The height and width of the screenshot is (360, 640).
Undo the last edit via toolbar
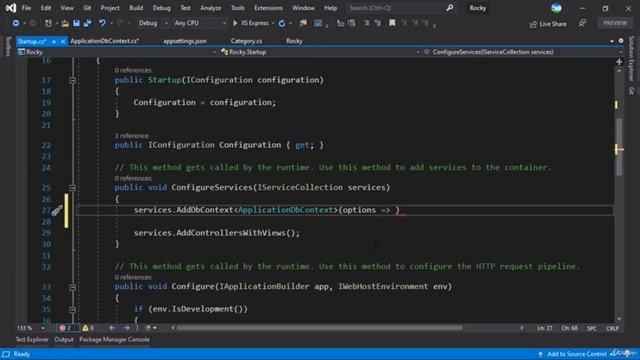[x=102, y=23]
